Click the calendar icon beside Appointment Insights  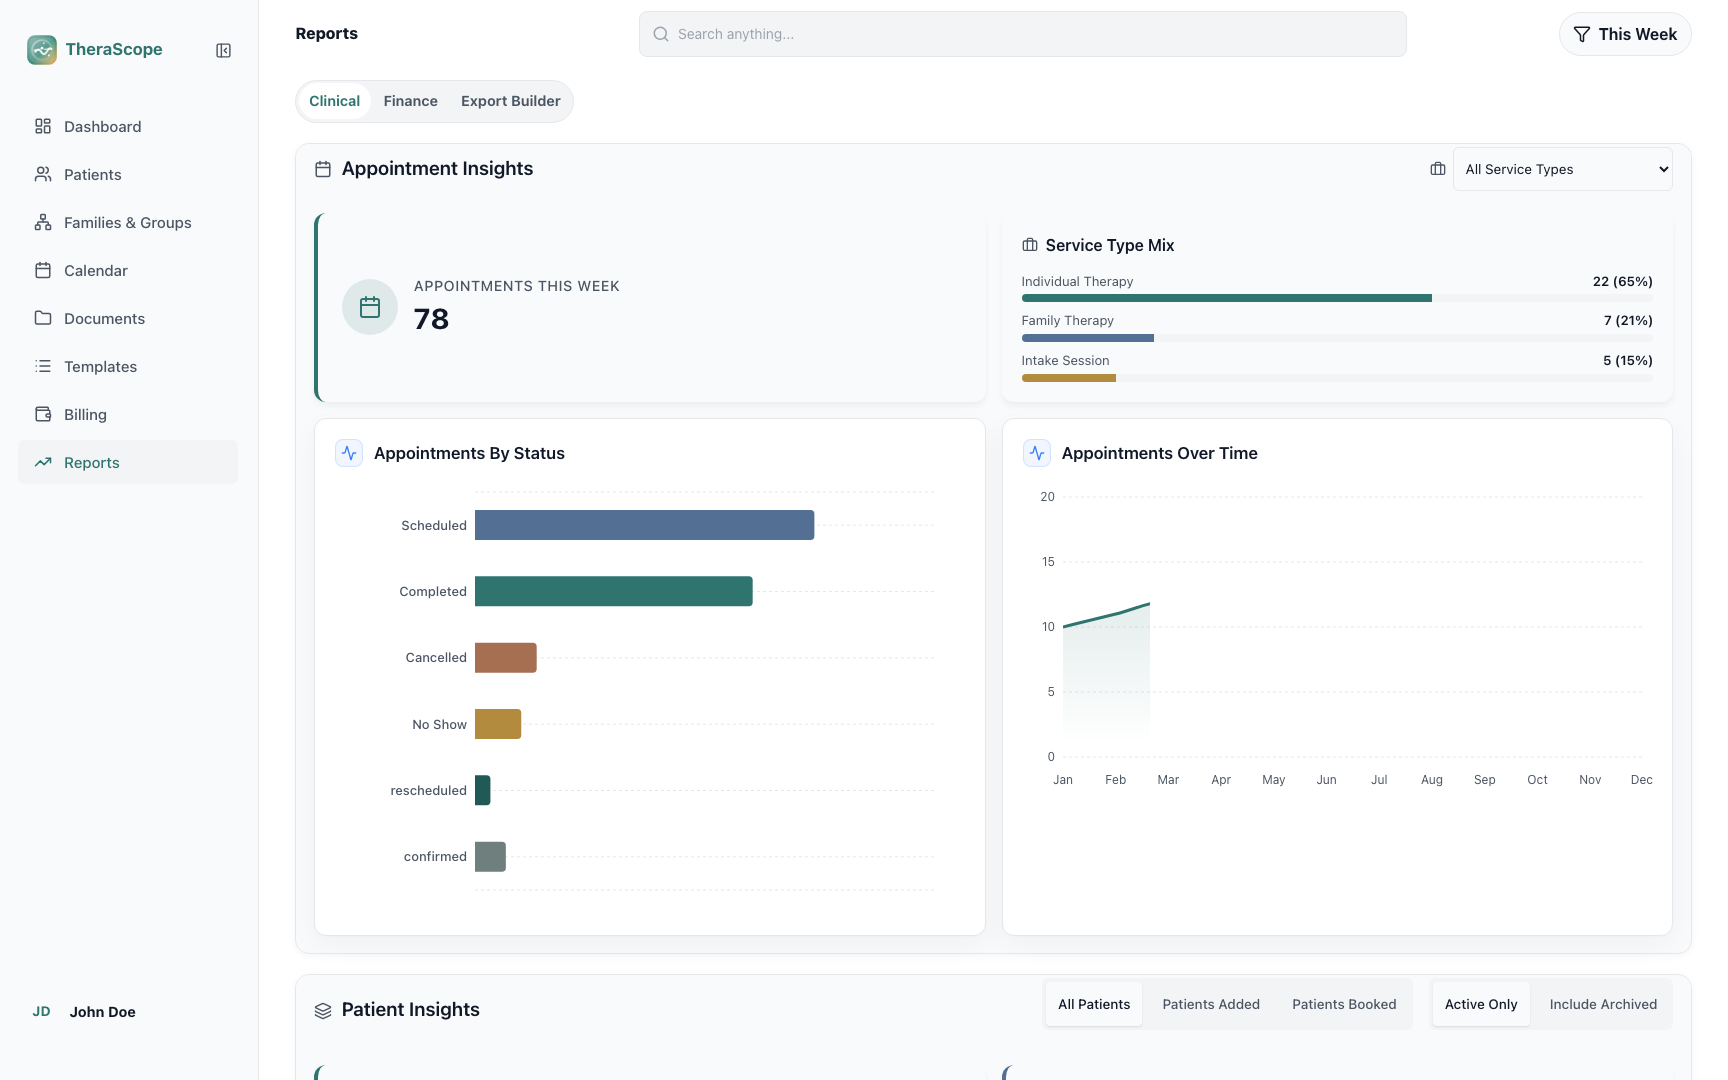(323, 169)
